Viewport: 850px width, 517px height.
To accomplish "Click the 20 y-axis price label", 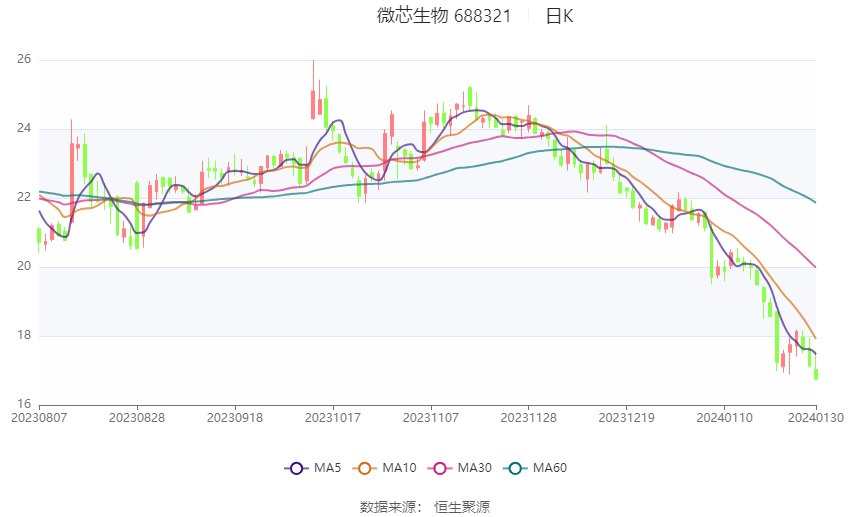I will (24, 266).
